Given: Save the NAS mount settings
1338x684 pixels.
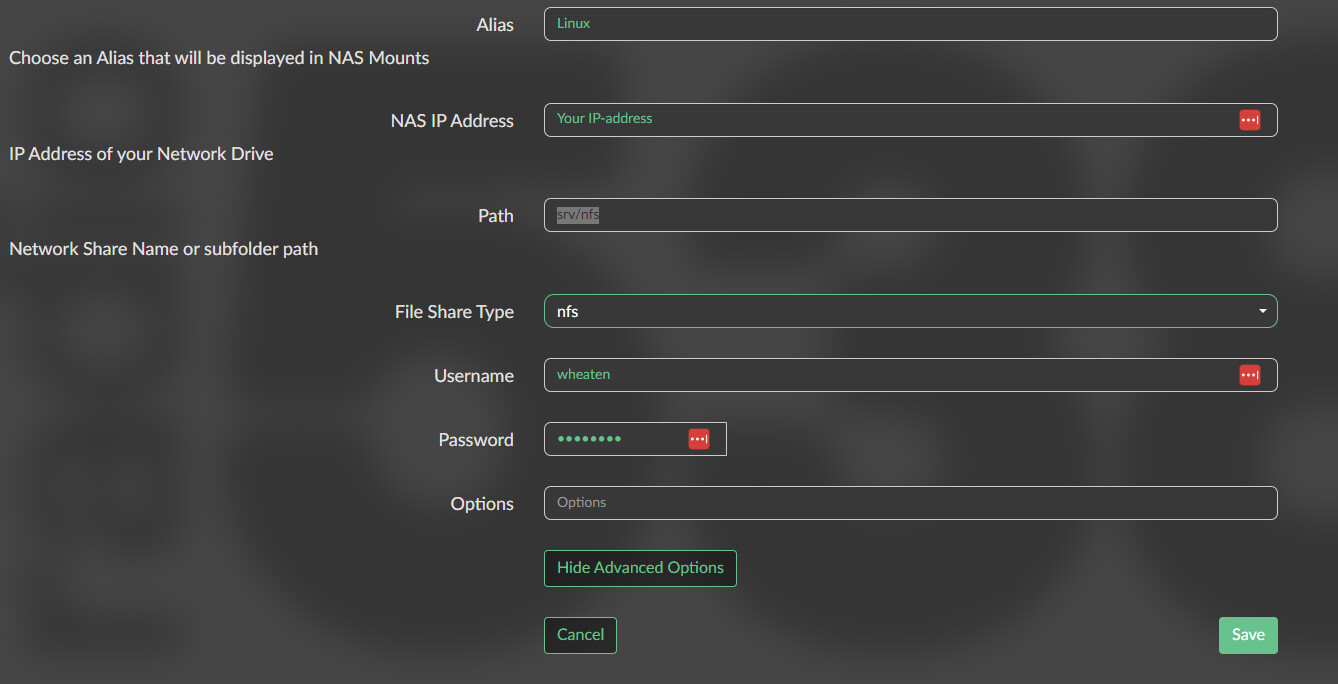Looking at the screenshot, I should (1247, 635).
